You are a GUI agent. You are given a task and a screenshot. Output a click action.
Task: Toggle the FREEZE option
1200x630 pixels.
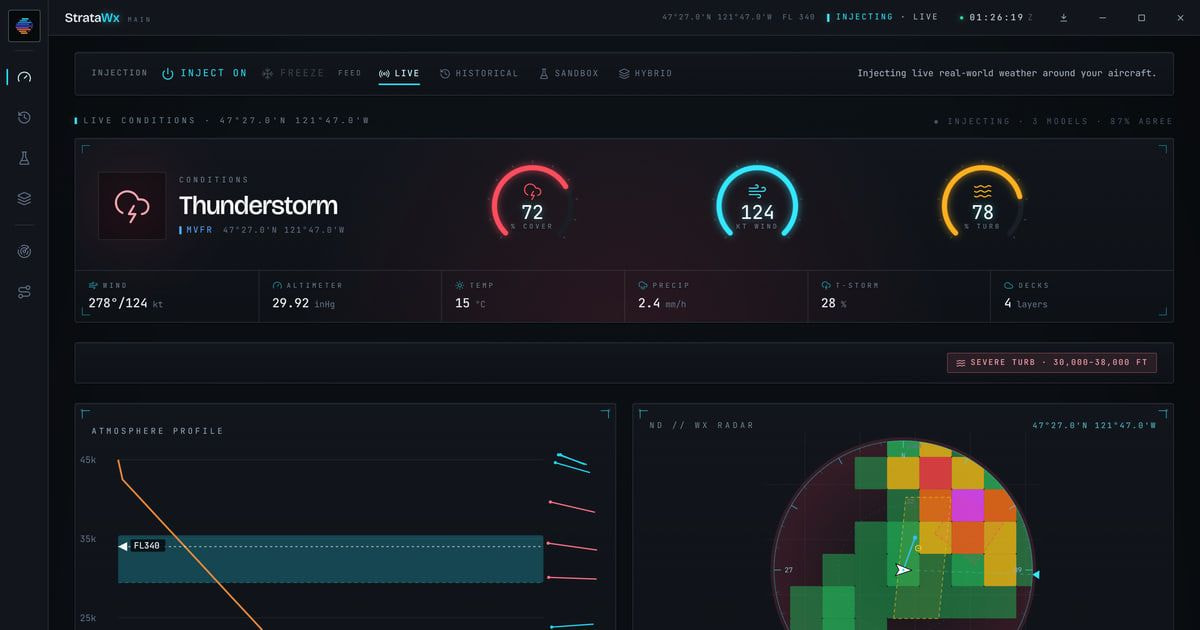click(x=293, y=73)
